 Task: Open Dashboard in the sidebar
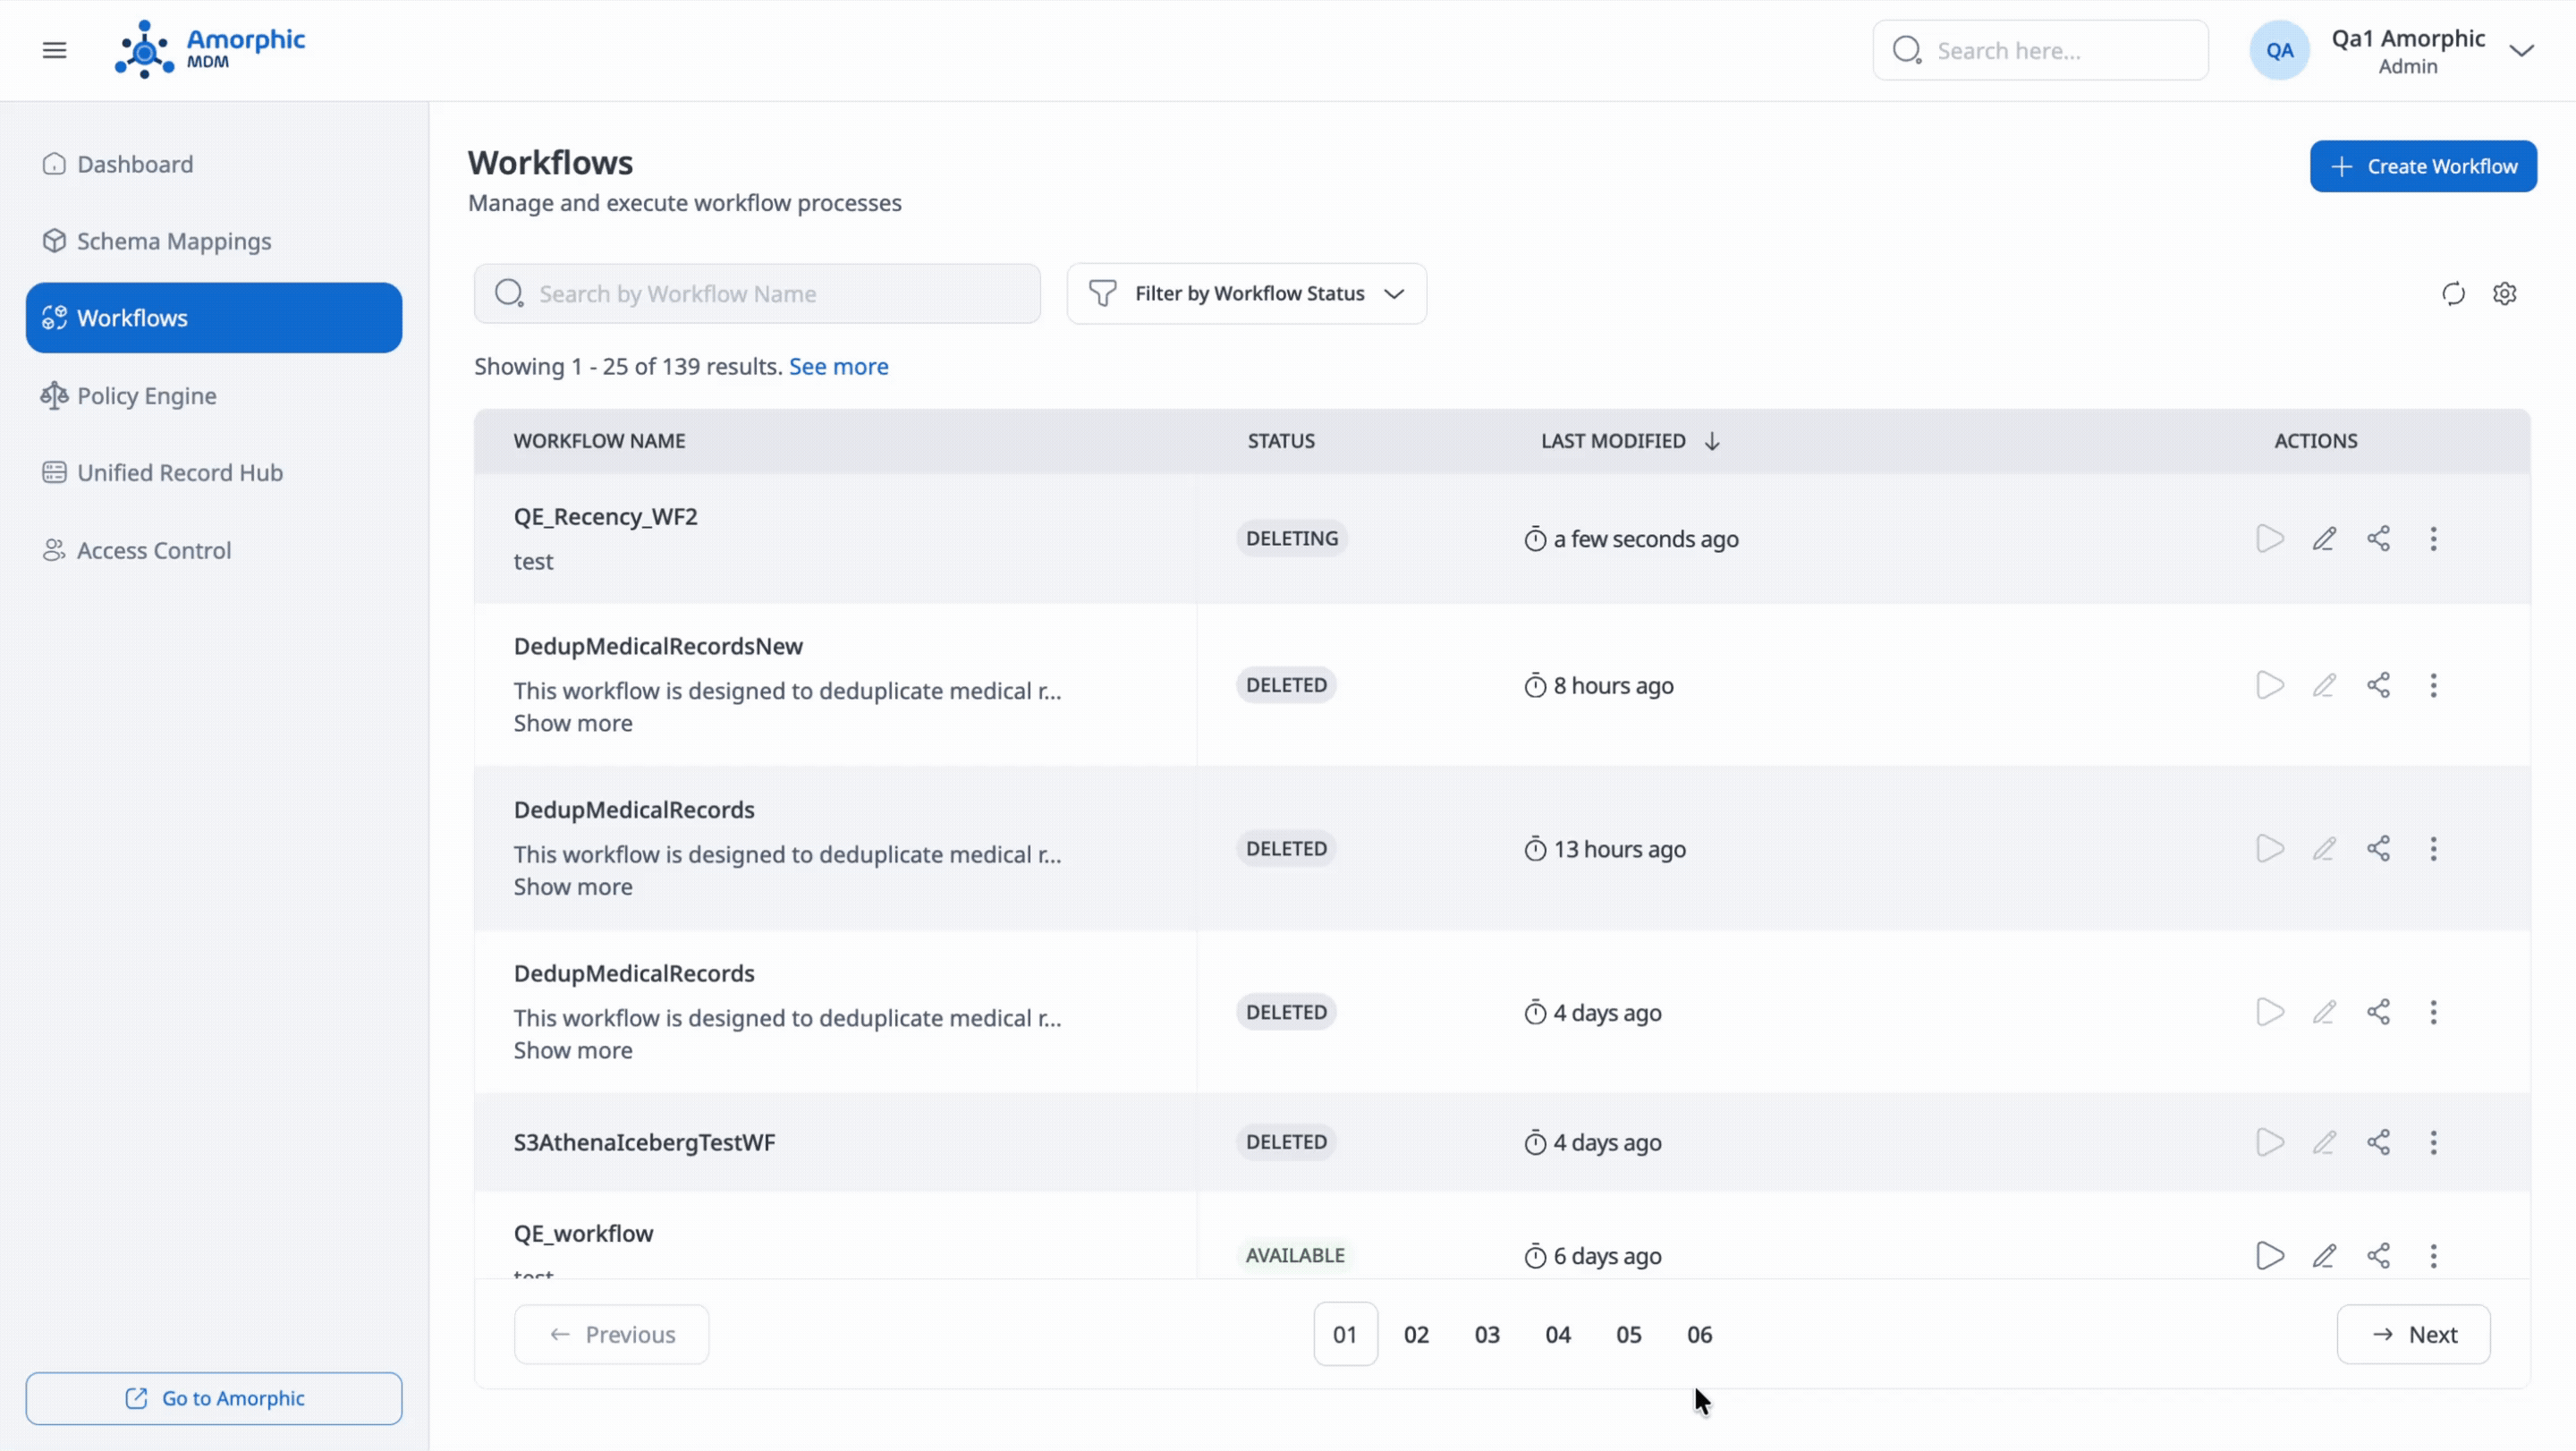[x=214, y=164]
